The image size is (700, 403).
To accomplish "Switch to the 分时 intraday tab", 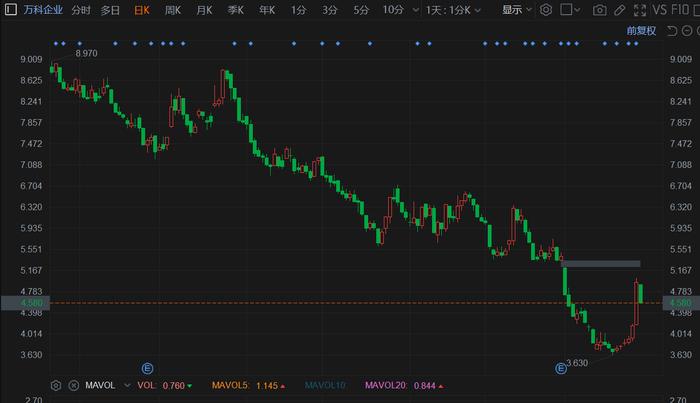I will click(x=81, y=10).
